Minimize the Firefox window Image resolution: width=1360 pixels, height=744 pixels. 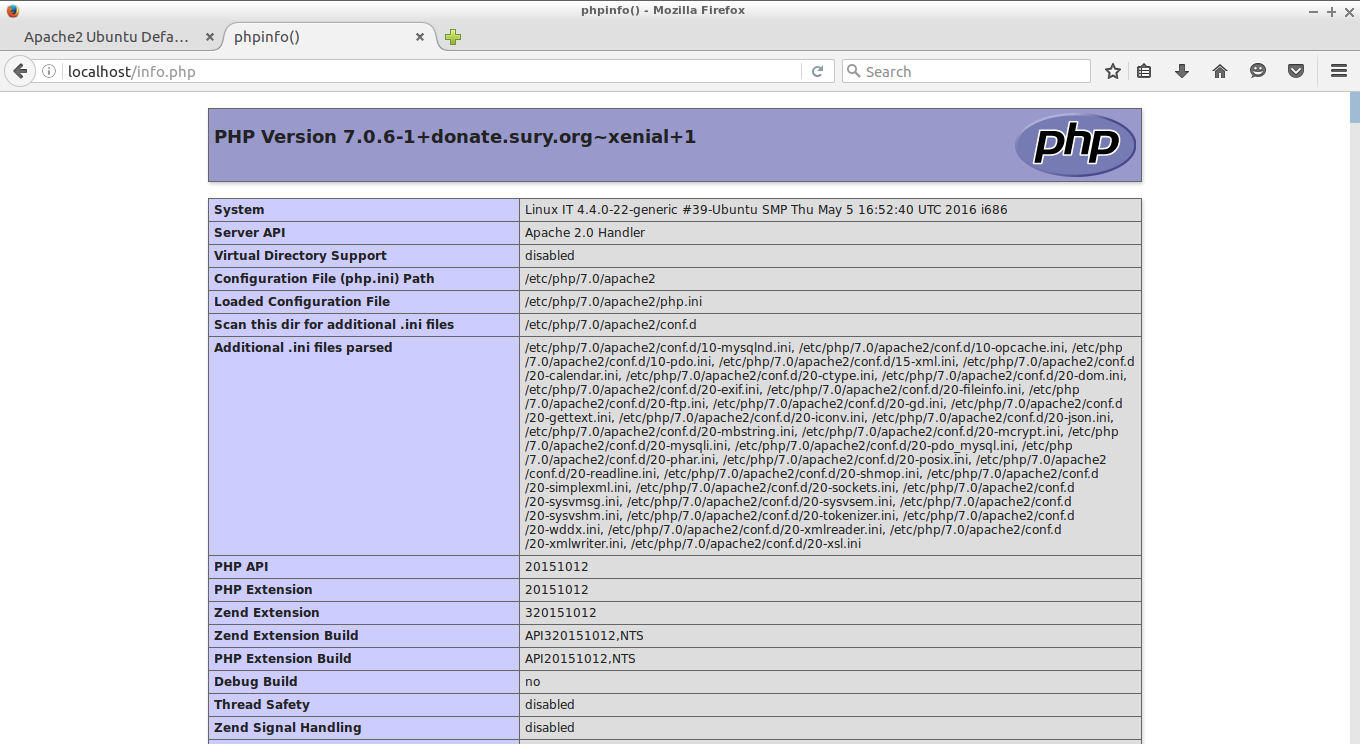tap(1314, 11)
